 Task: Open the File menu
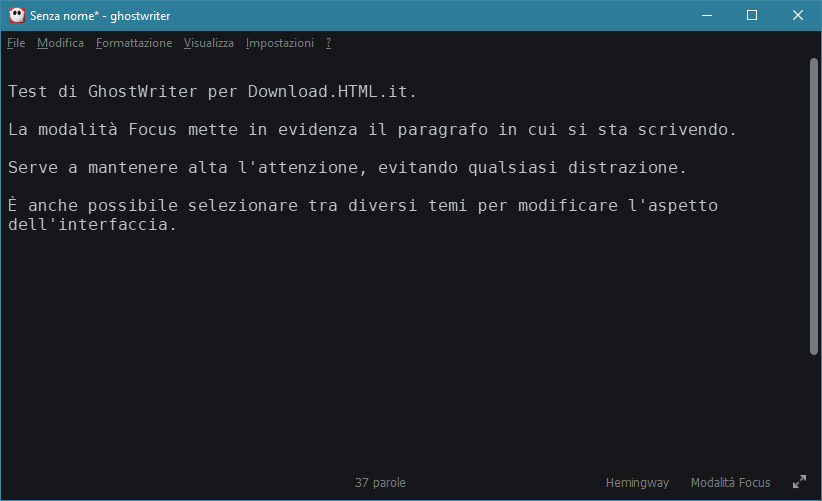[x=16, y=43]
